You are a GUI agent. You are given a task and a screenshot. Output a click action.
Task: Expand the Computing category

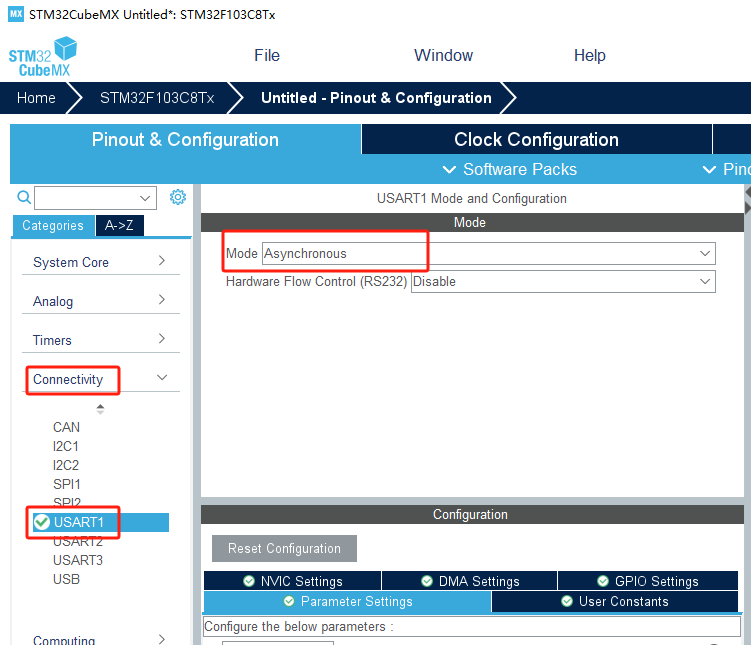pos(101,639)
